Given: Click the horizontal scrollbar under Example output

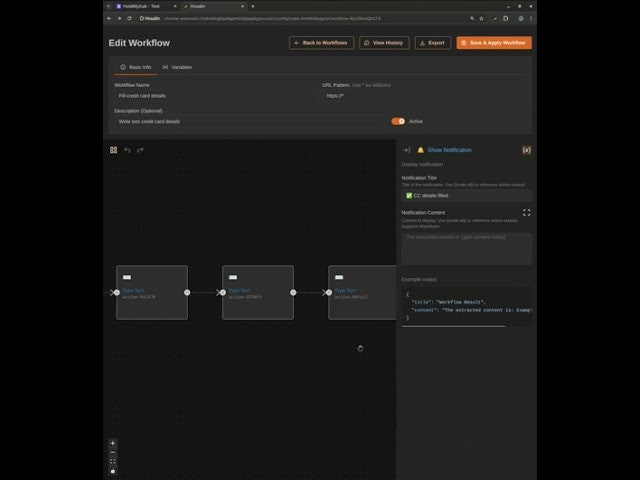Looking at the screenshot, I should (453, 326).
